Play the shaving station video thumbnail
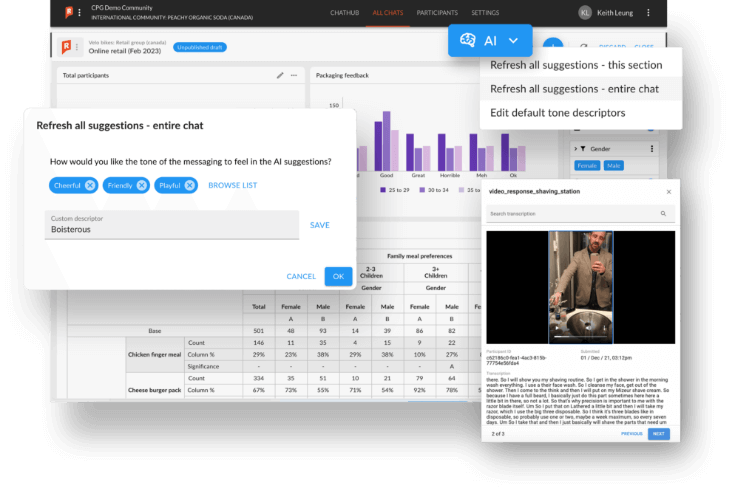 point(579,286)
